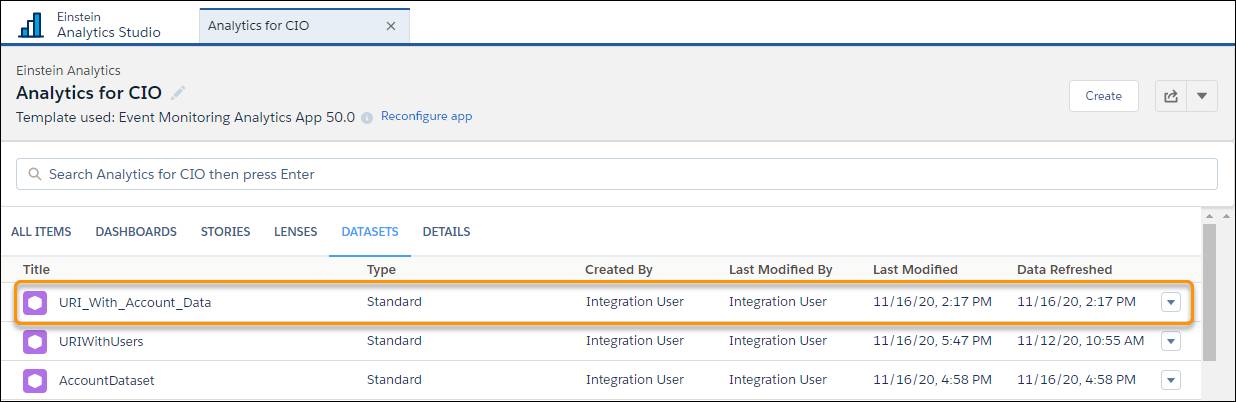Open the Stories tab
The height and width of the screenshot is (402, 1236).
click(226, 232)
